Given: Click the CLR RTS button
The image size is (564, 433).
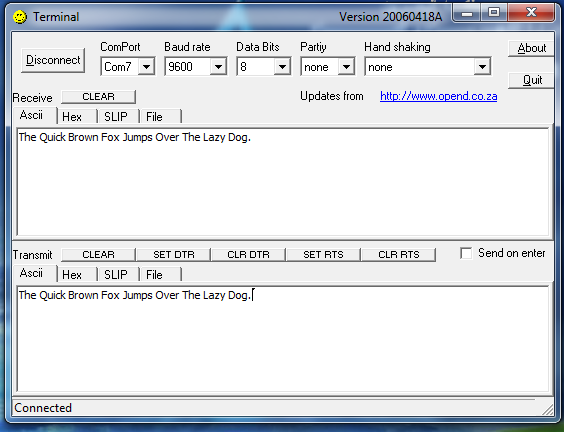Looking at the screenshot, I should 399,255.
